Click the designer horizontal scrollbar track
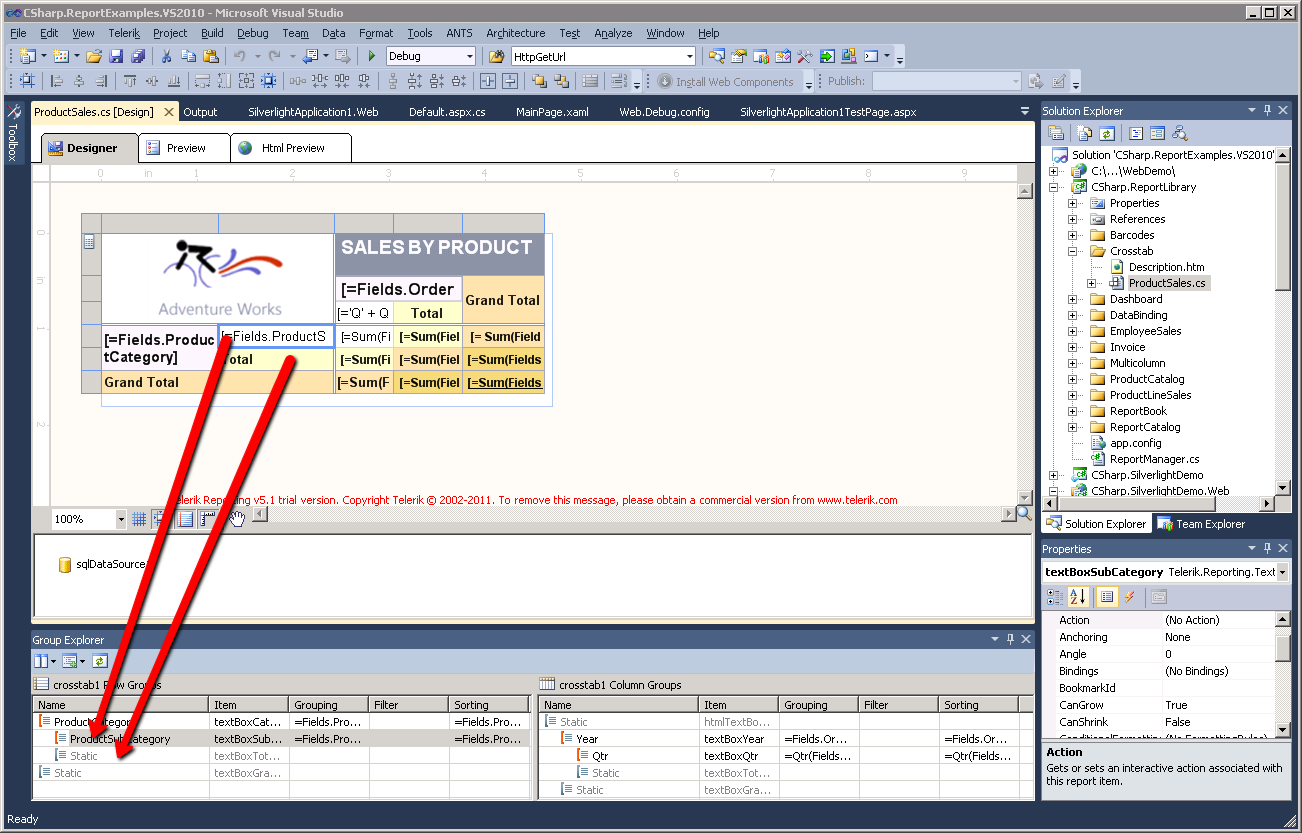 point(634,514)
